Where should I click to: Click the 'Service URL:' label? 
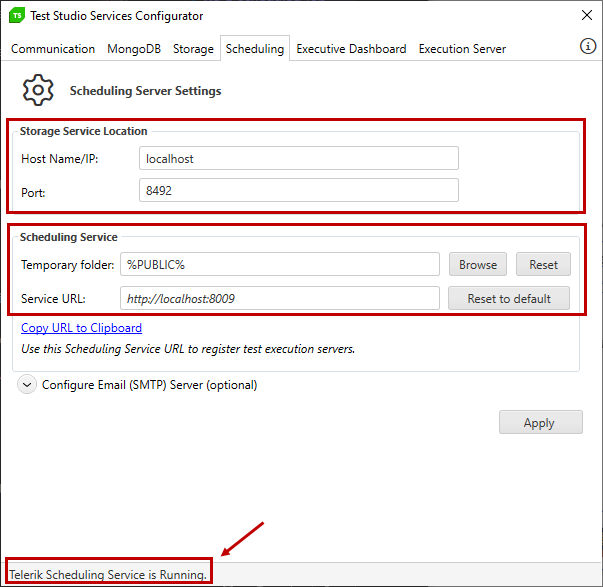click(x=53, y=299)
